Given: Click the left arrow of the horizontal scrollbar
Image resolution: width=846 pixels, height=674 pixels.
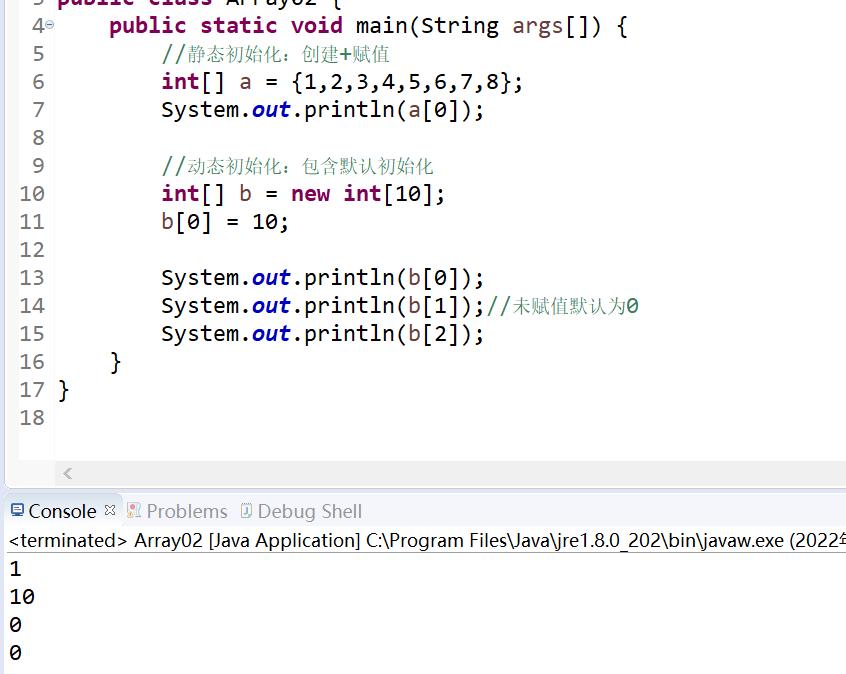Looking at the screenshot, I should pos(67,473).
